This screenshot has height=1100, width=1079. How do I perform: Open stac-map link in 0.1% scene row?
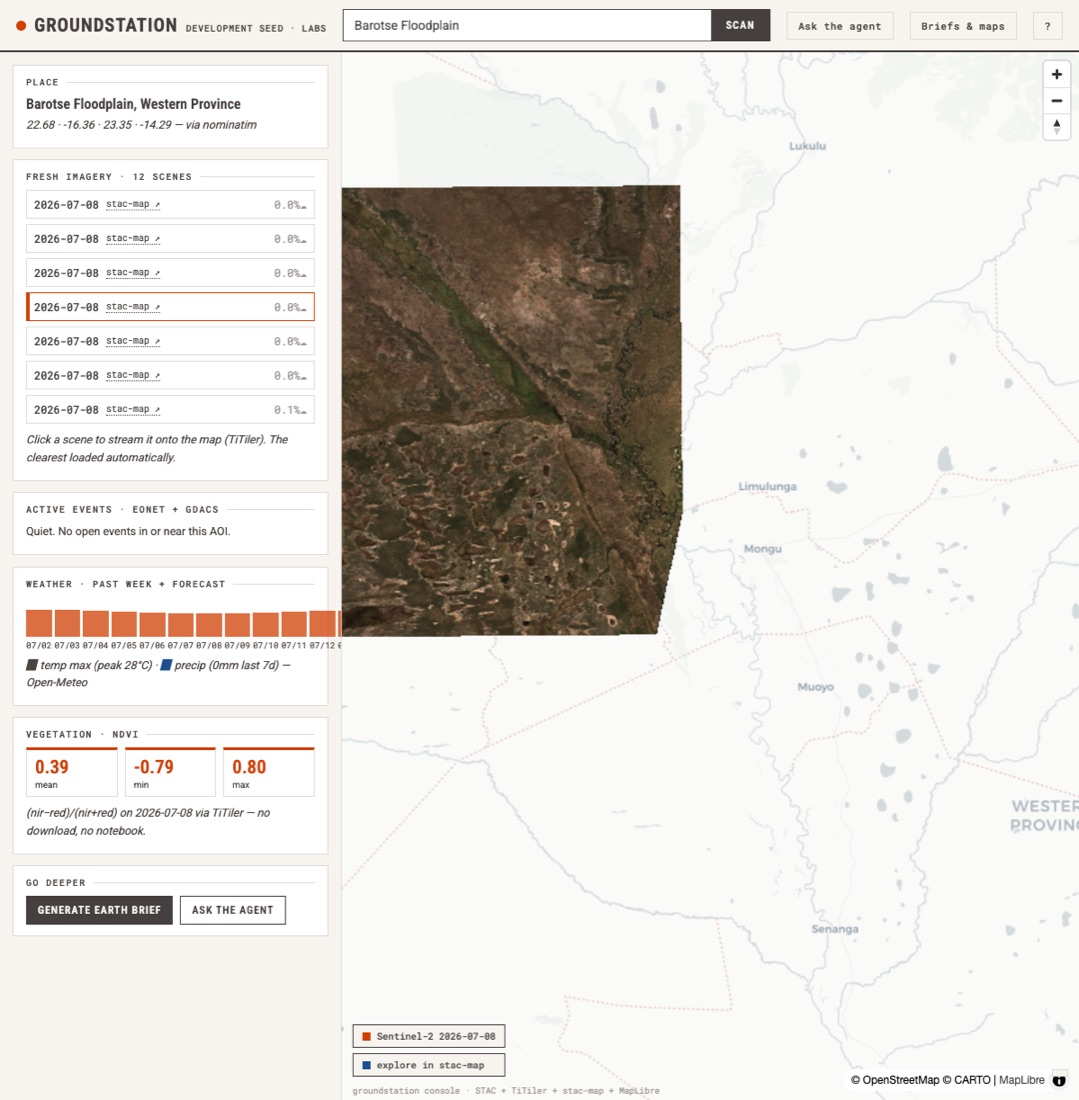tap(133, 409)
